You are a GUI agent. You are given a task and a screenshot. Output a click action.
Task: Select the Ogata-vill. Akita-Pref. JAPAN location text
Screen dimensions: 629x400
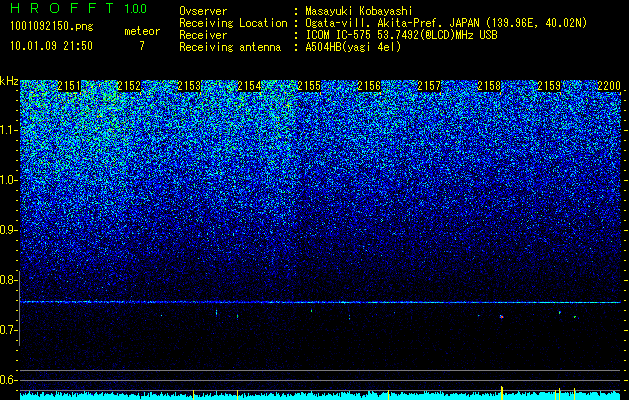coord(446,23)
